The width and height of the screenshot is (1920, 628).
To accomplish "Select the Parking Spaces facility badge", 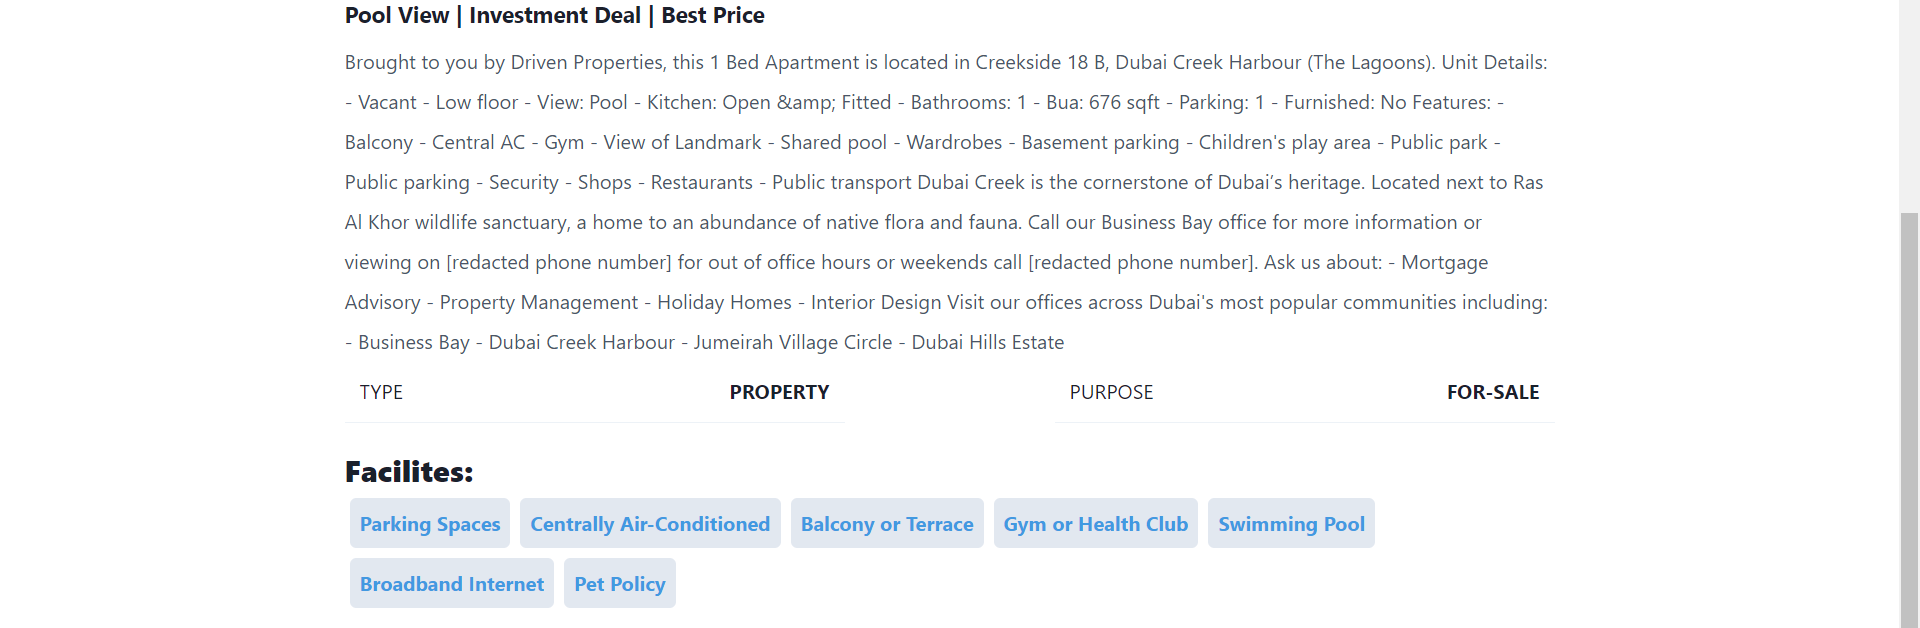I will (429, 523).
